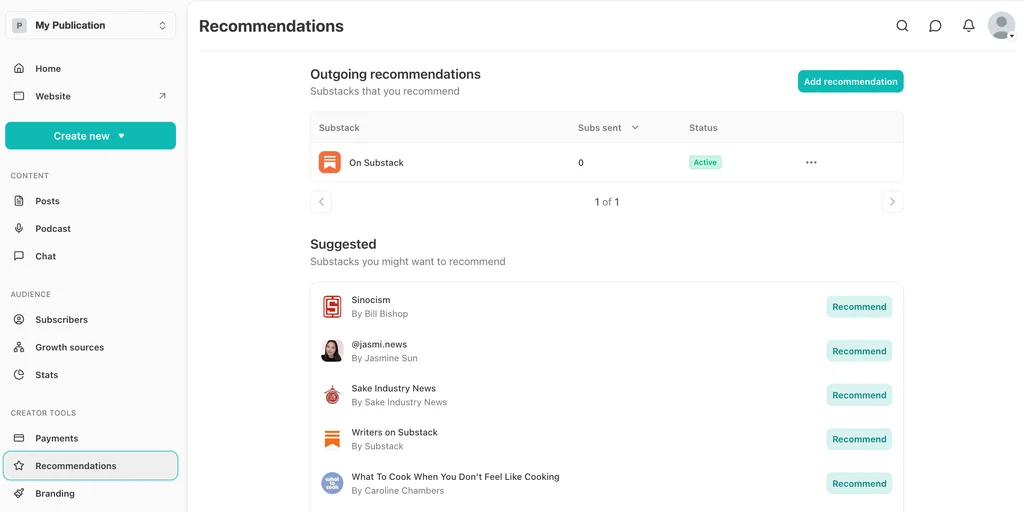This screenshot has width=1024, height=512.
Task: Recommend Sinocism
Action: click(x=859, y=307)
